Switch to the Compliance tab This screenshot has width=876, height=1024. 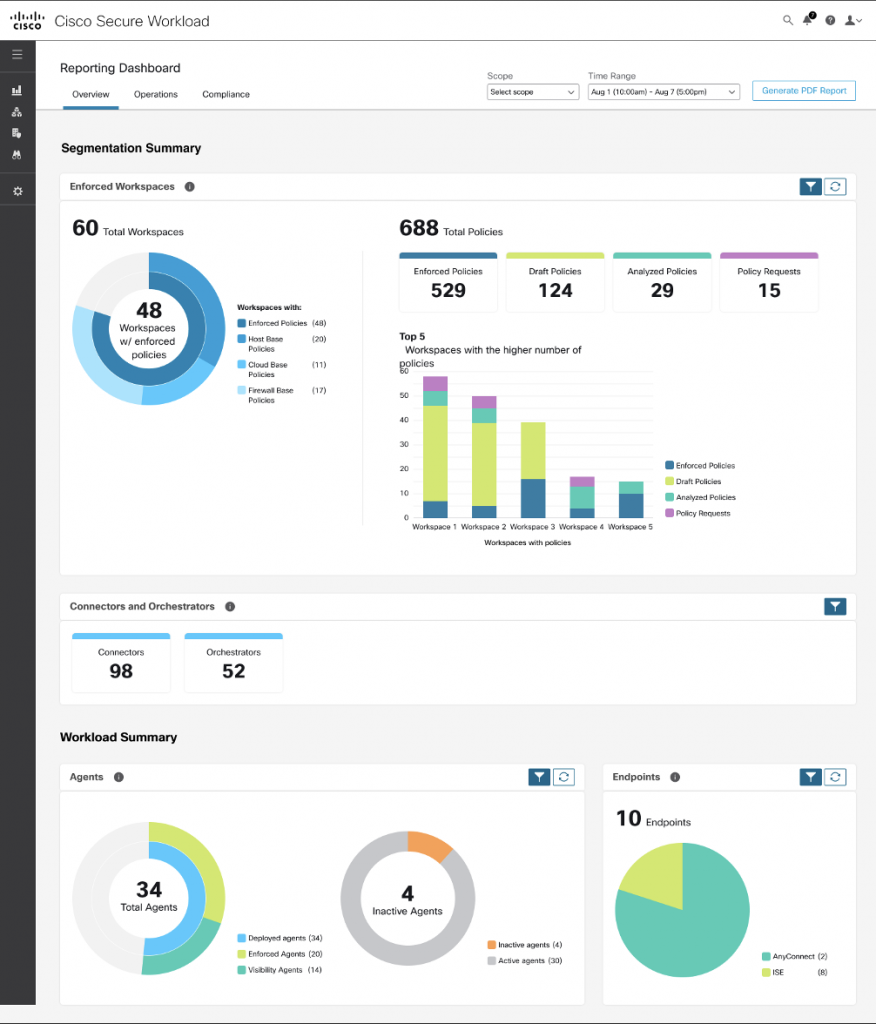(x=226, y=95)
